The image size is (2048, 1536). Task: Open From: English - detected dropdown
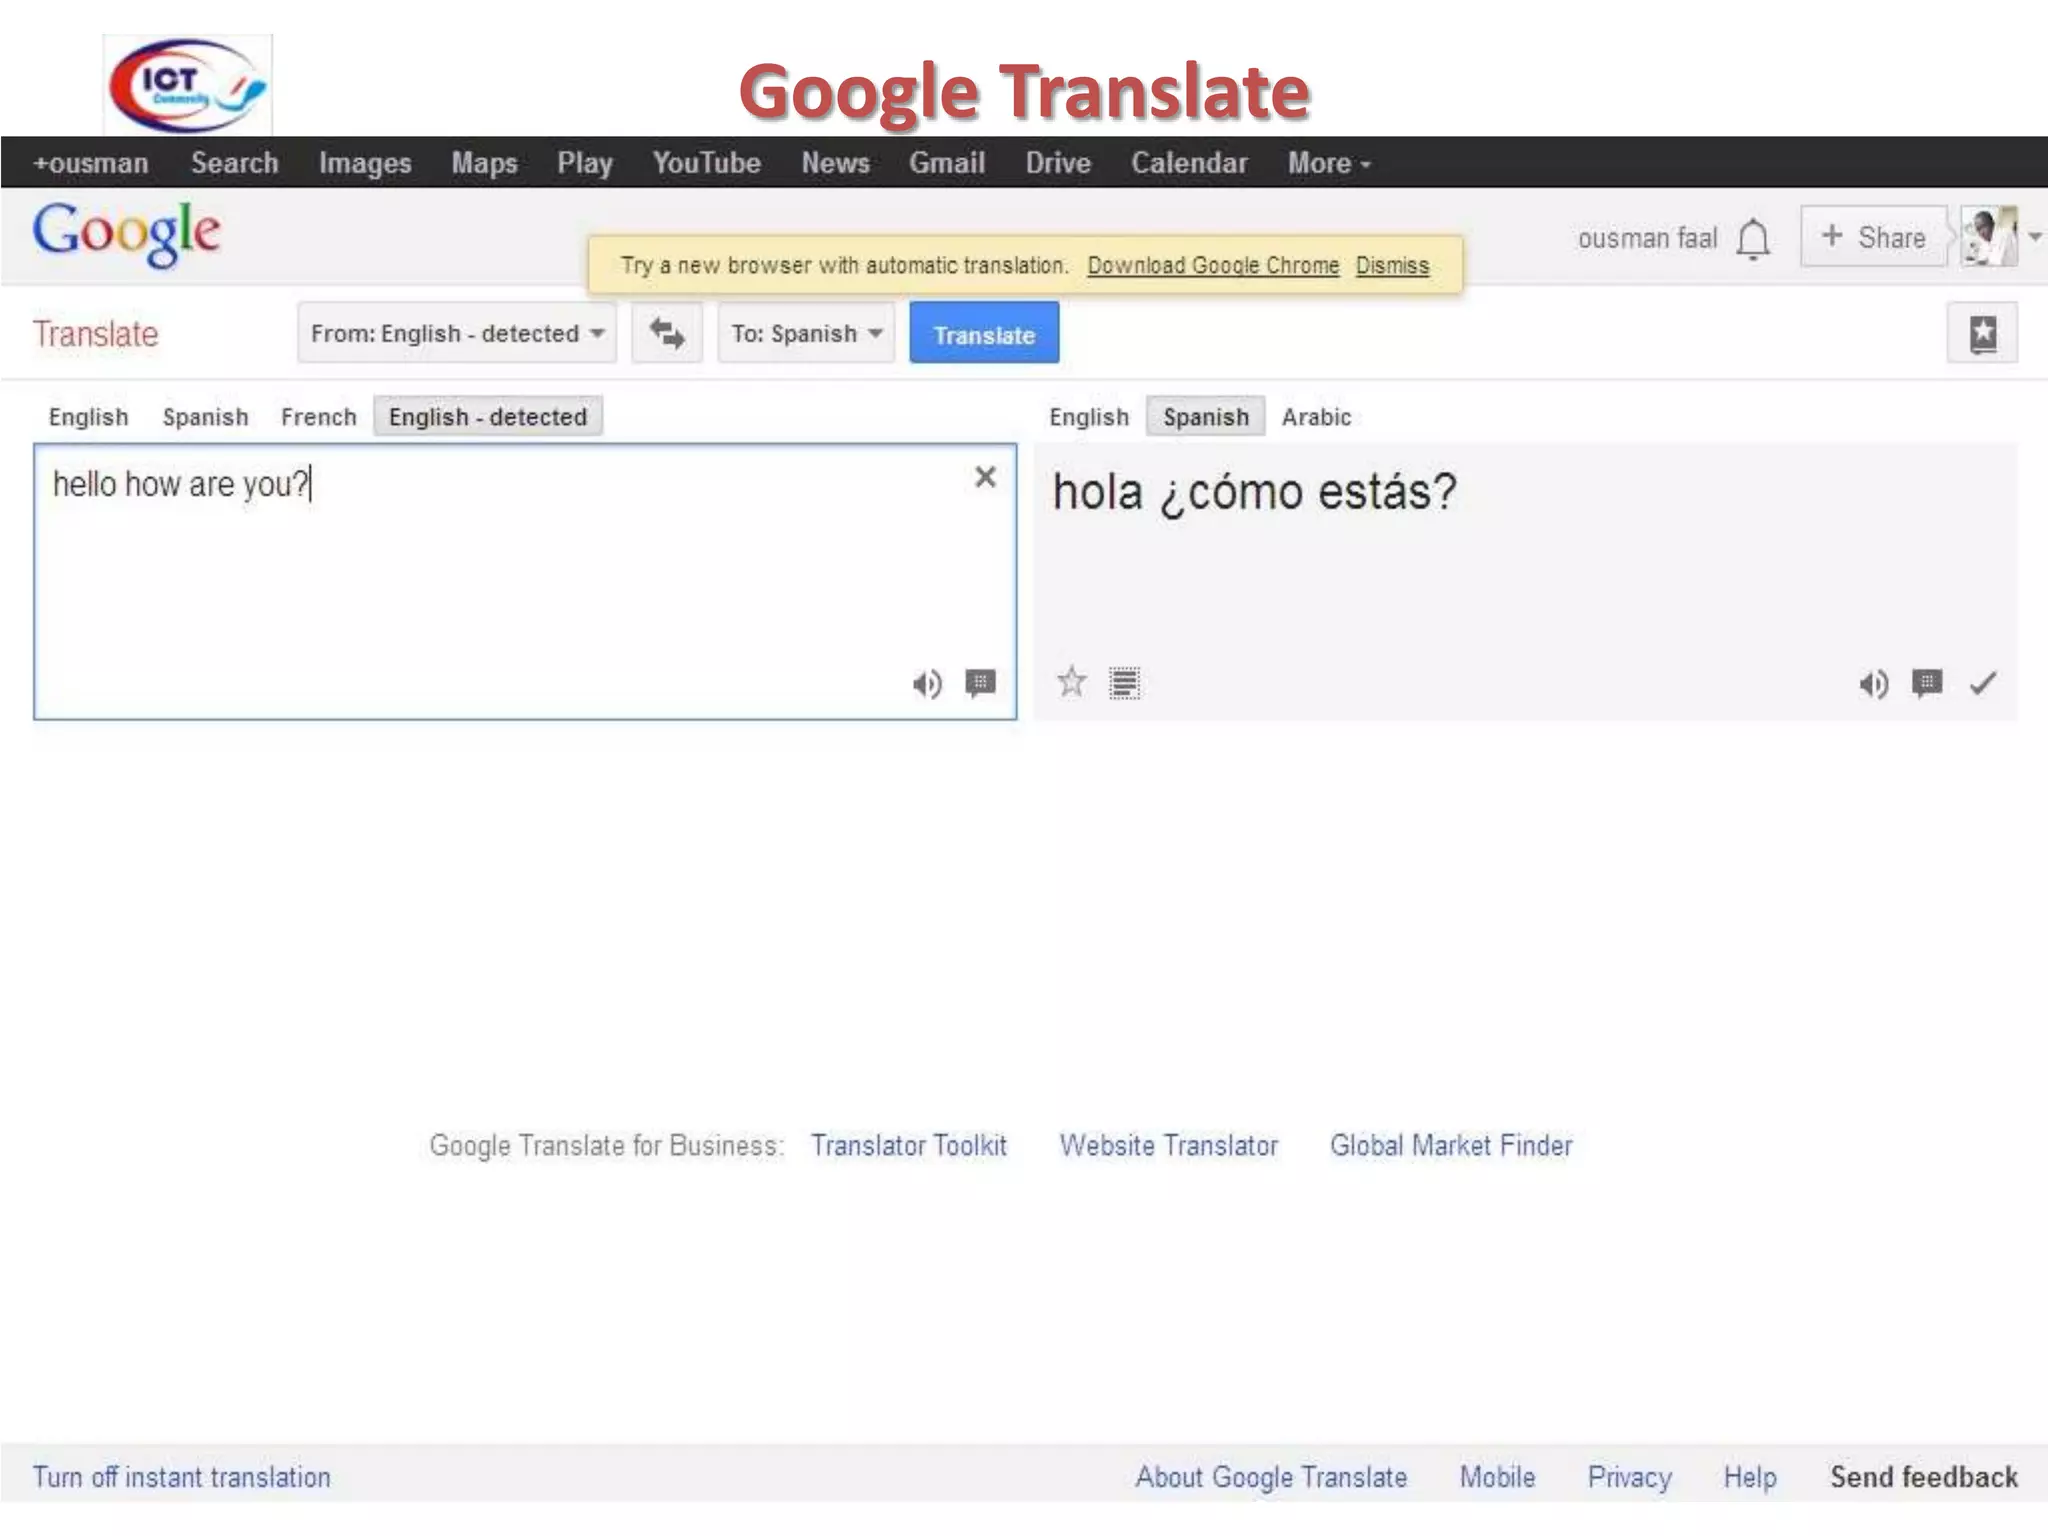click(457, 333)
